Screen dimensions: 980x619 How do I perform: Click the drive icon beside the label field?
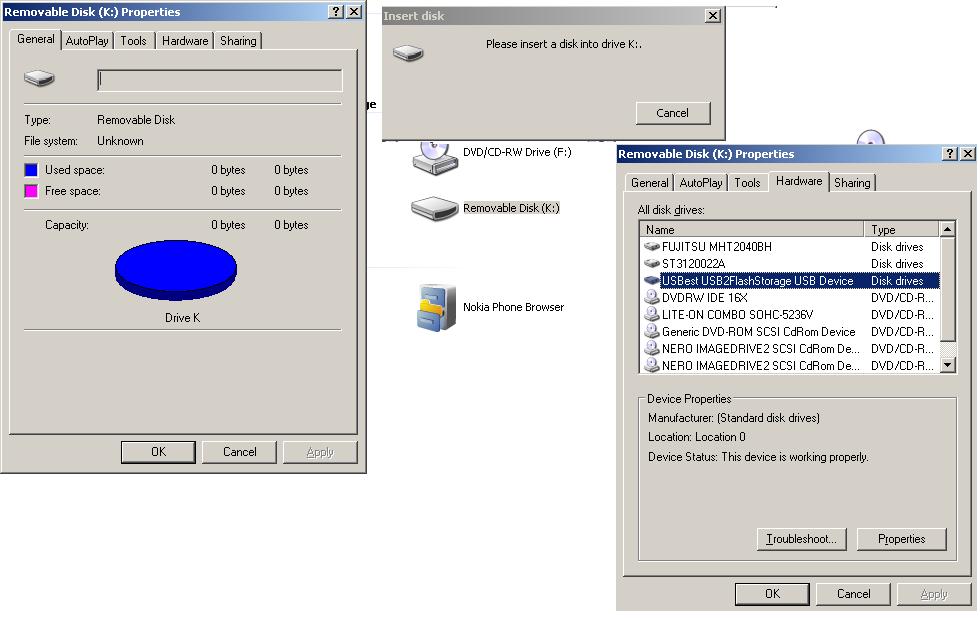(39, 79)
